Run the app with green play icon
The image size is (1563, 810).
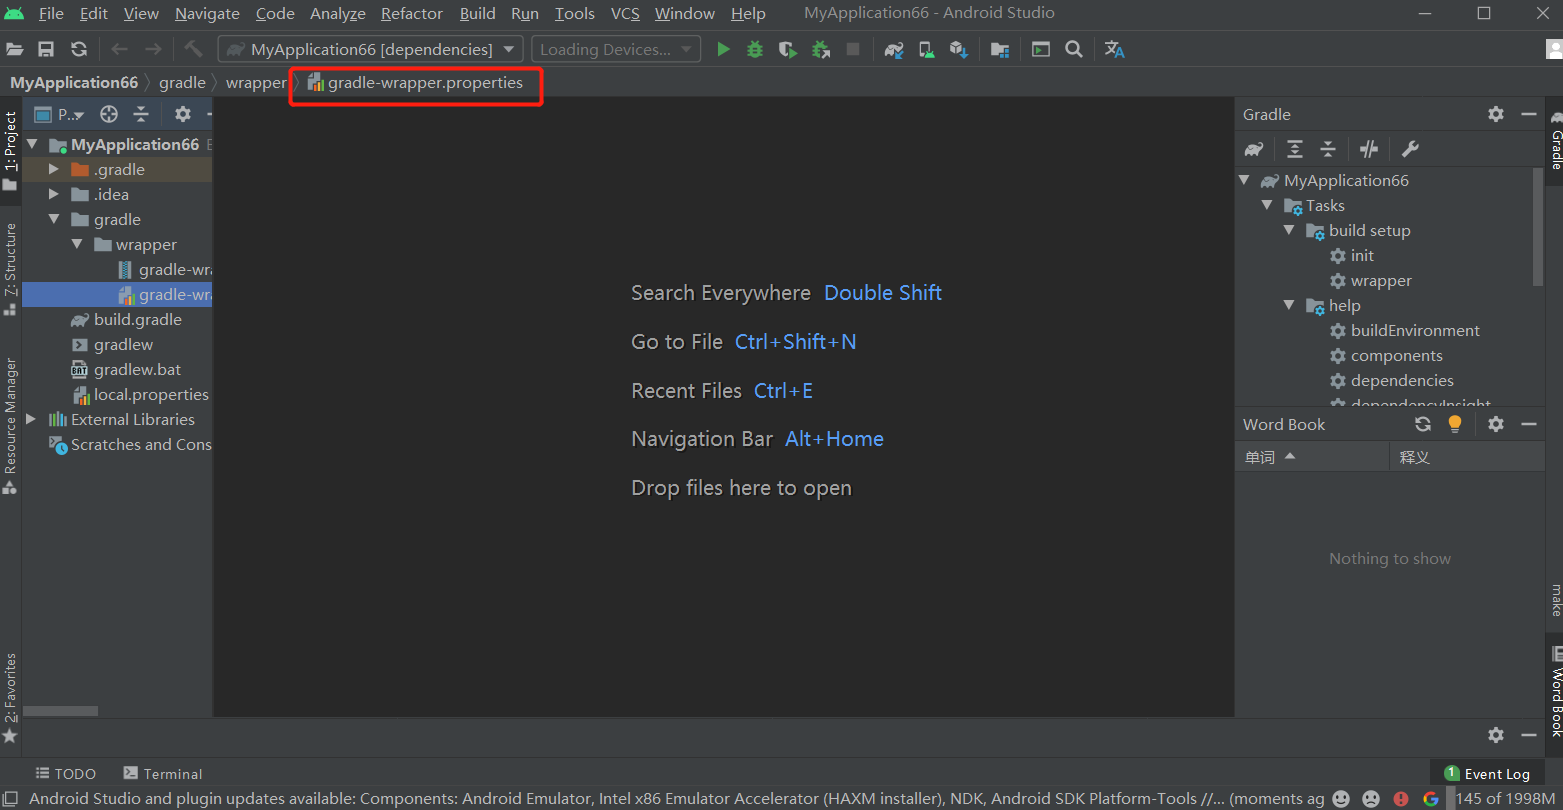723,49
